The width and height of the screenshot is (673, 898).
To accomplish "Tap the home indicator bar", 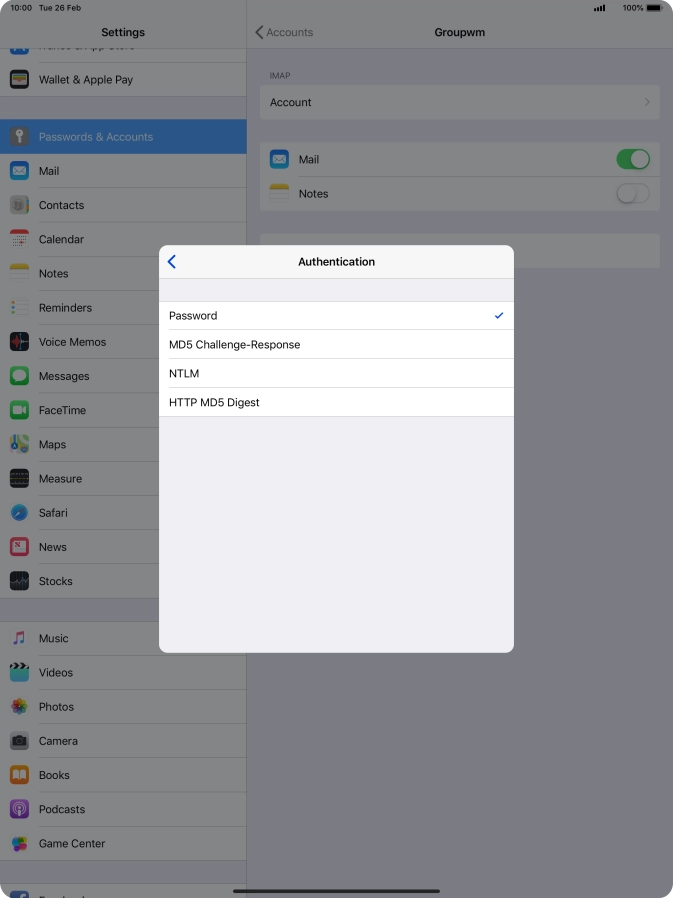I will tap(336, 891).
